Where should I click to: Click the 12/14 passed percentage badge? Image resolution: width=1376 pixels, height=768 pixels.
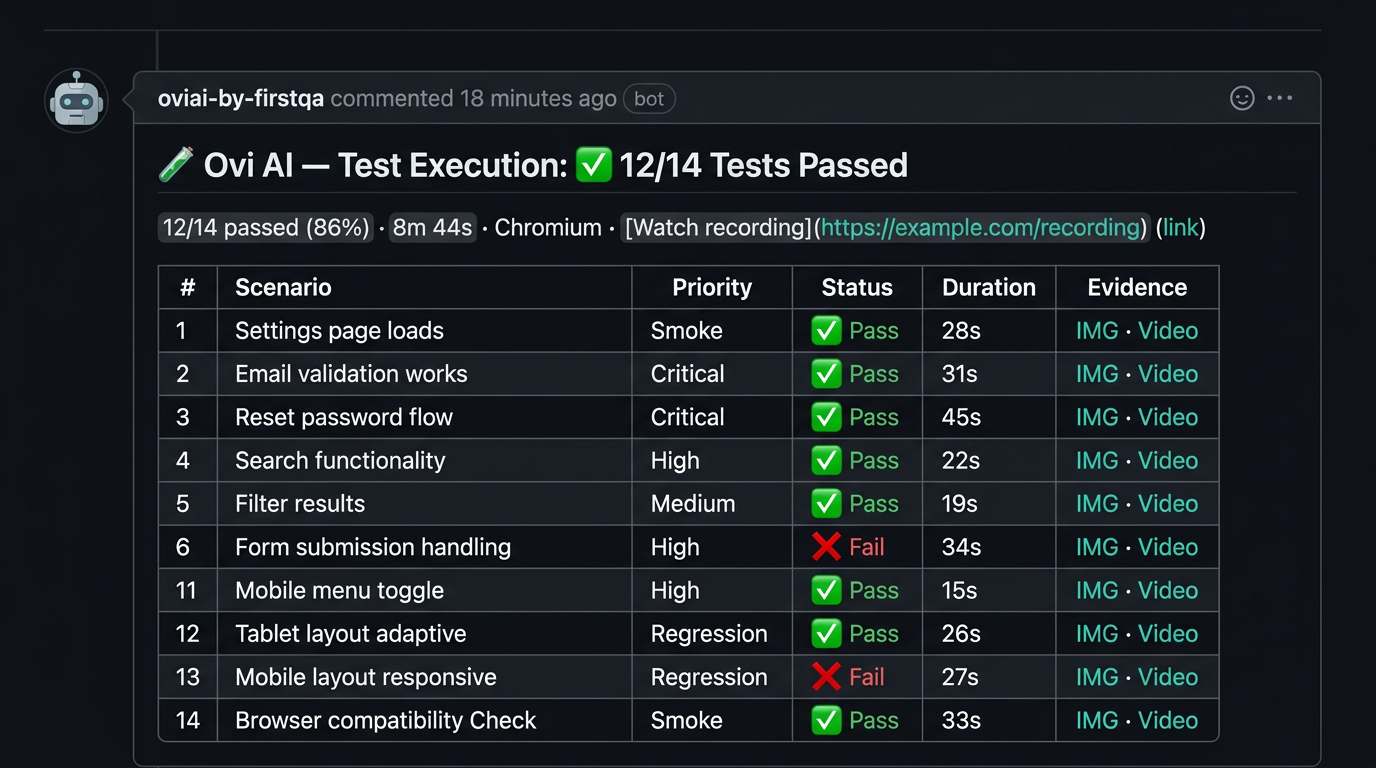pyautogui.click(x=265, y=227)
